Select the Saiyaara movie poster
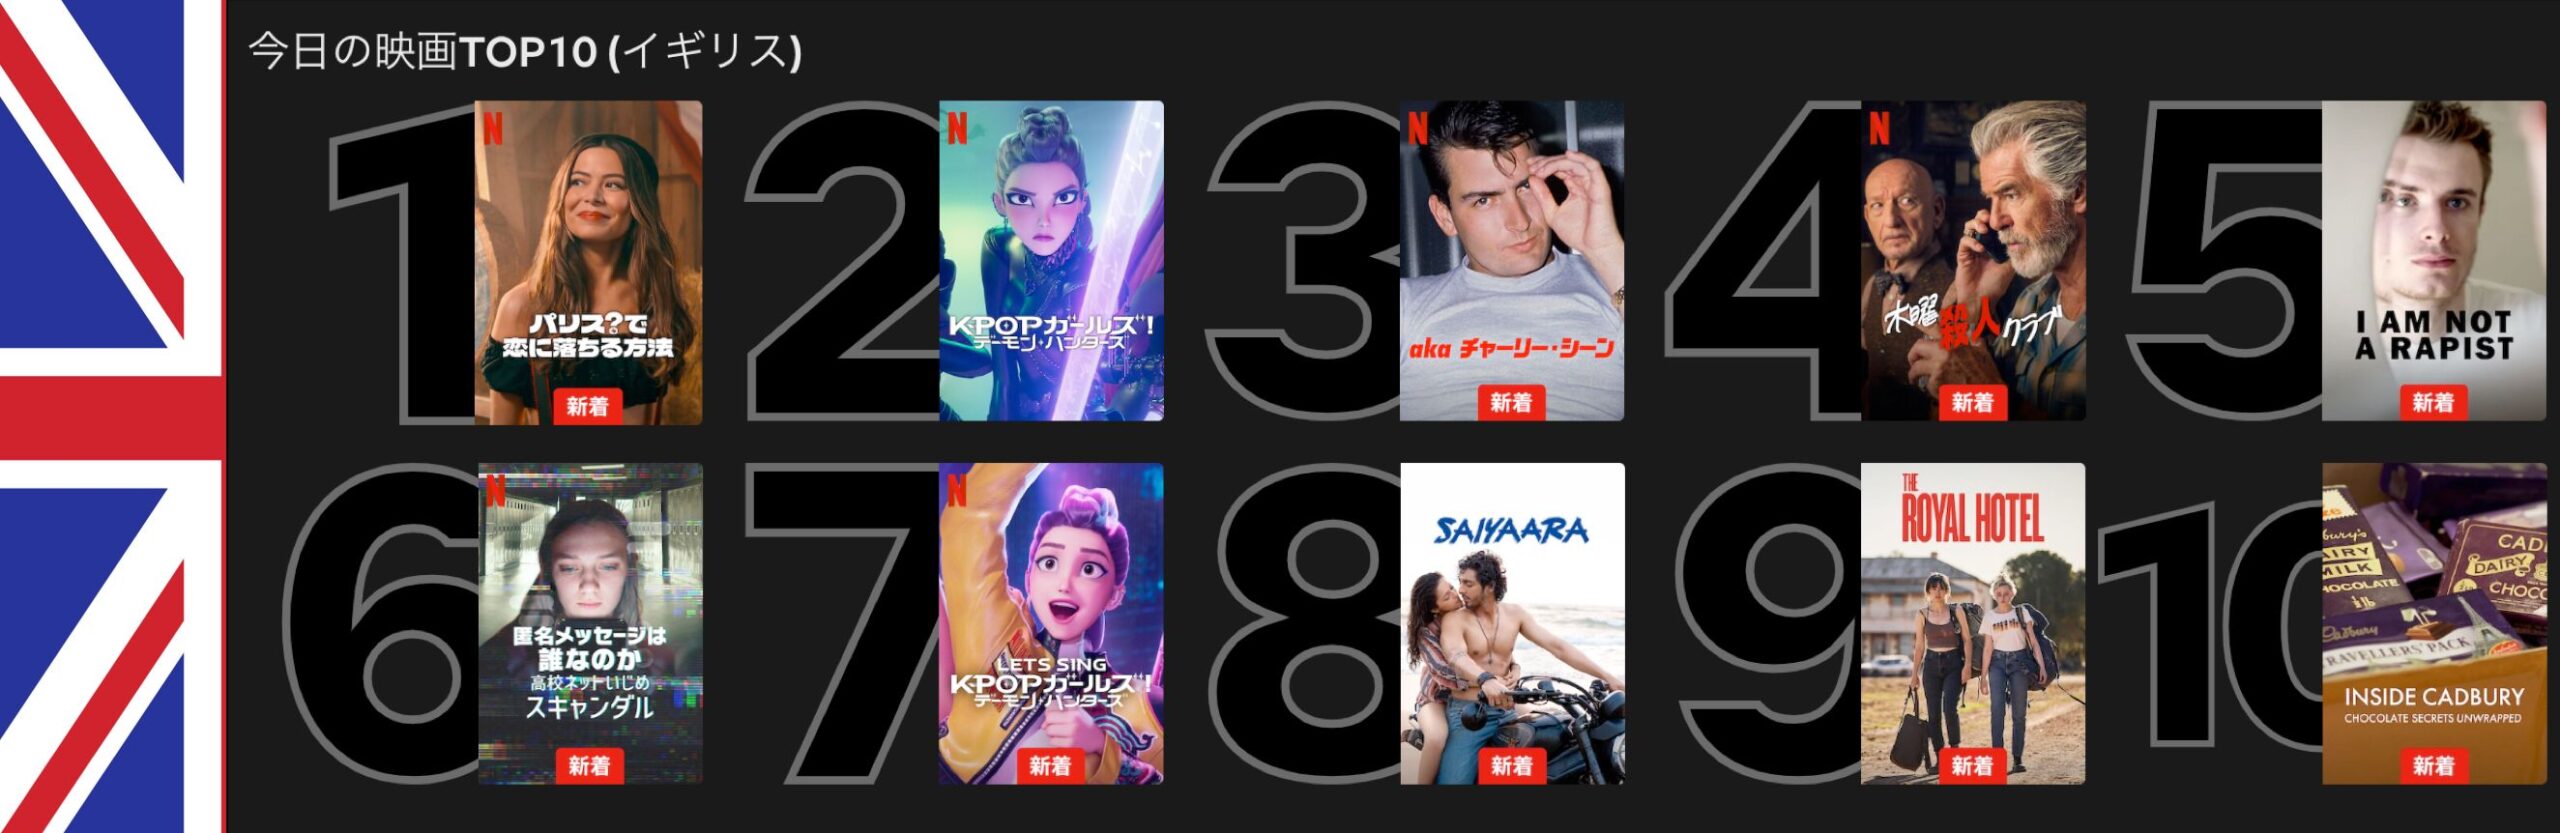 point(1512,623)
